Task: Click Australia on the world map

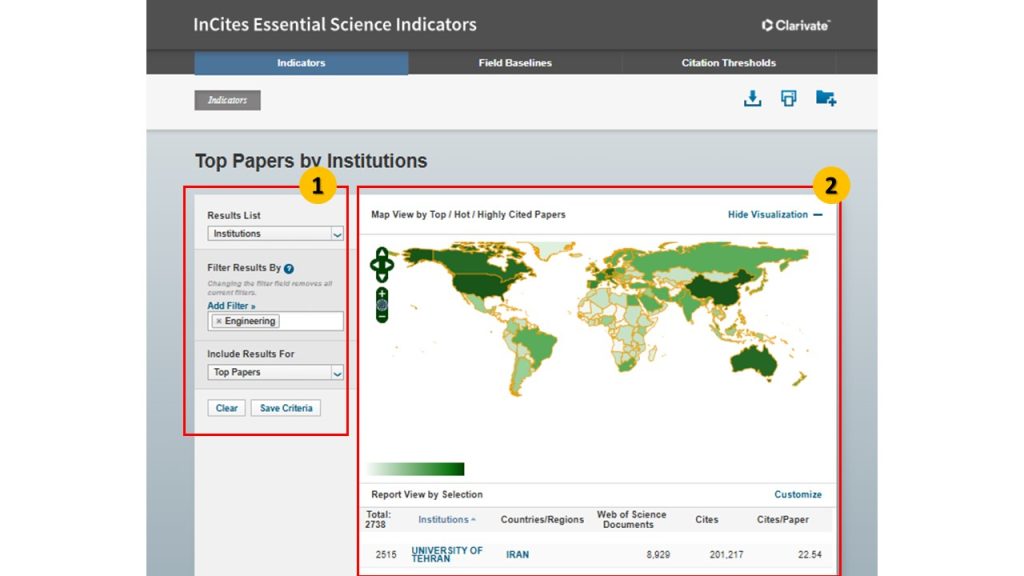Action: click(x=754, y=360)
